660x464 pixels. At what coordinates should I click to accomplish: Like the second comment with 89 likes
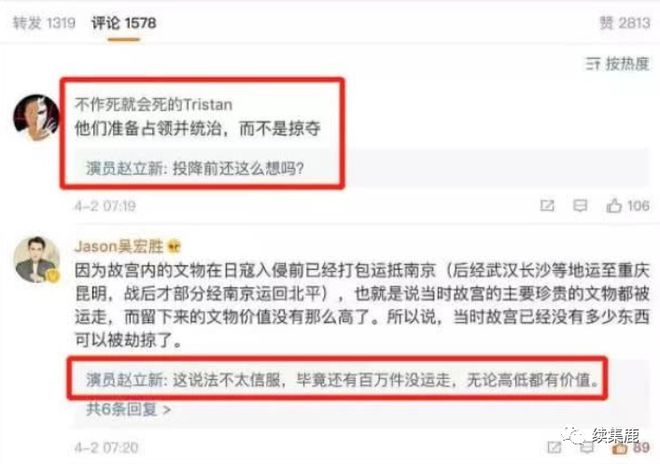coord(631,448)
